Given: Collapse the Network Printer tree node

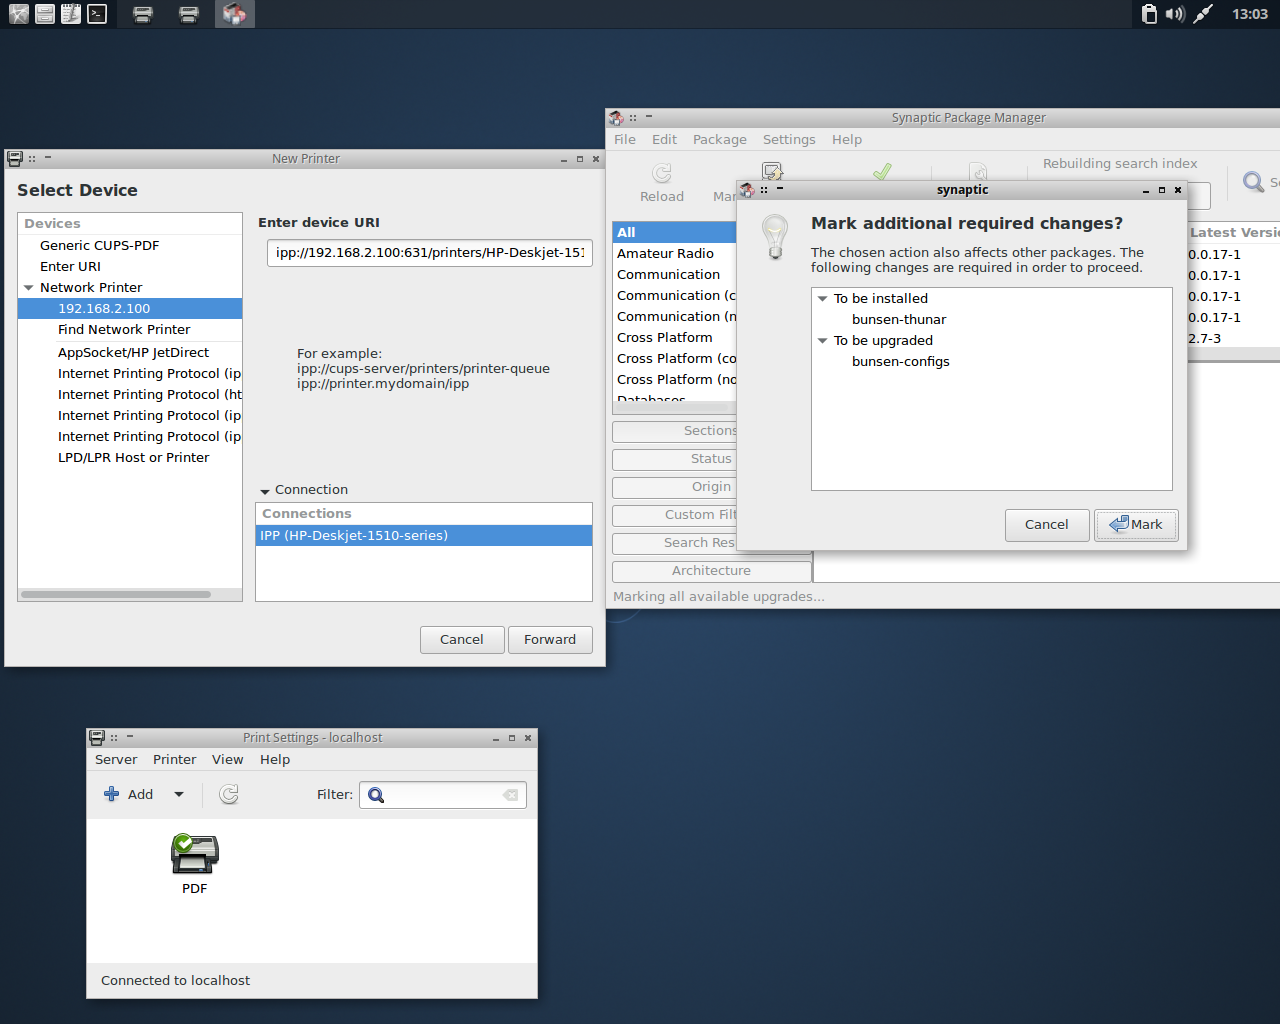Looking at the screenshot, I should (29, 288).
